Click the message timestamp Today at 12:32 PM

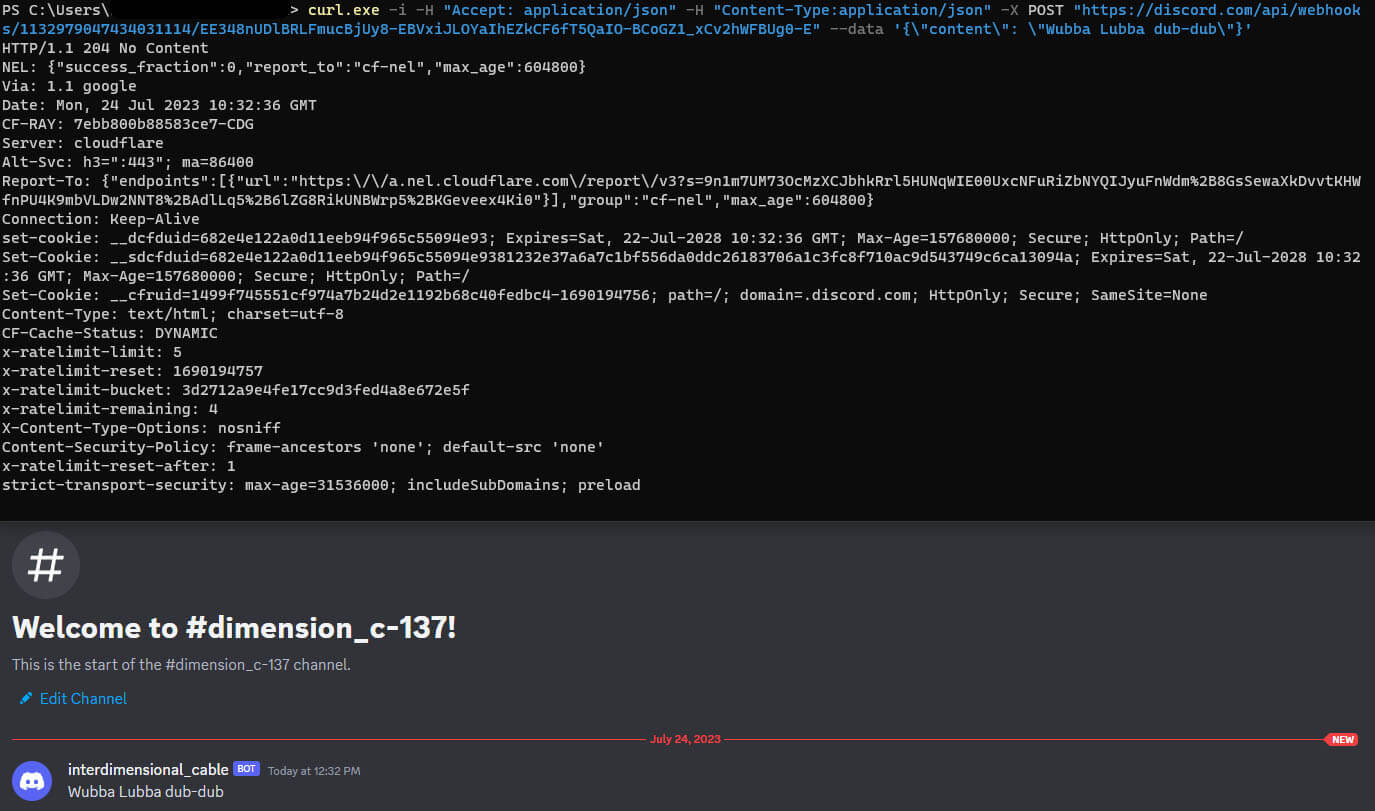[x=314, y=770]
